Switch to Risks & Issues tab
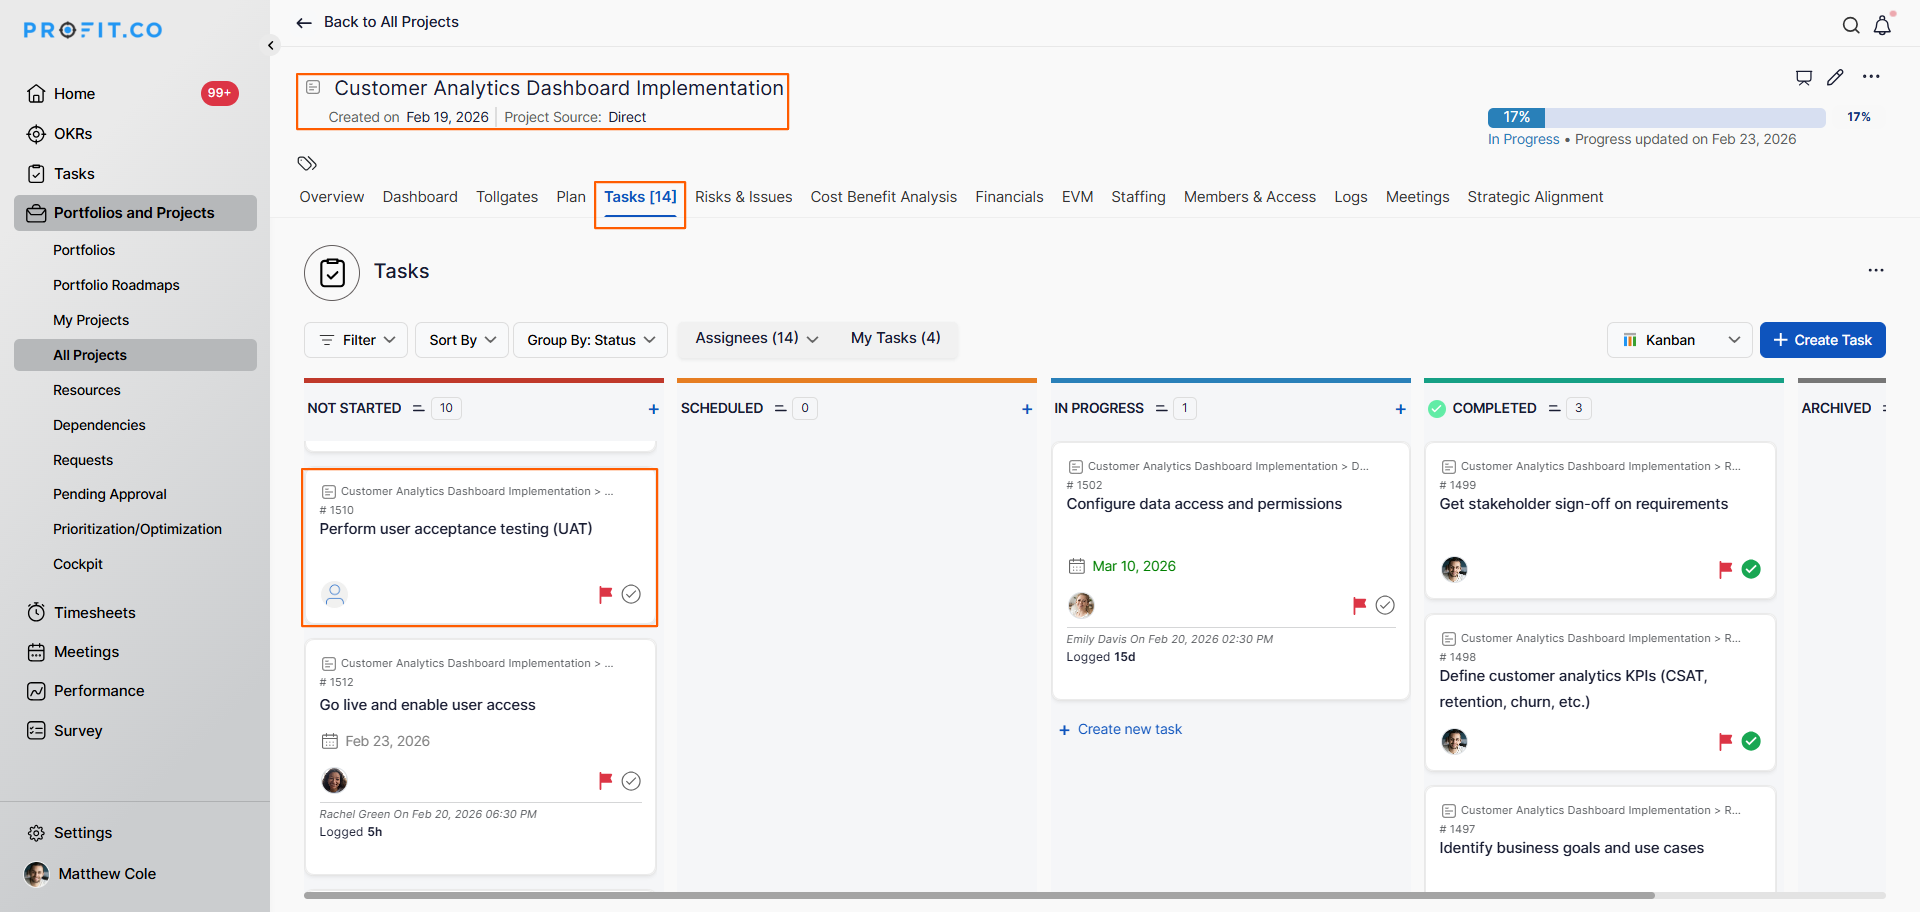The width and height of the screenshot is (1920, 912). point(743,197)
